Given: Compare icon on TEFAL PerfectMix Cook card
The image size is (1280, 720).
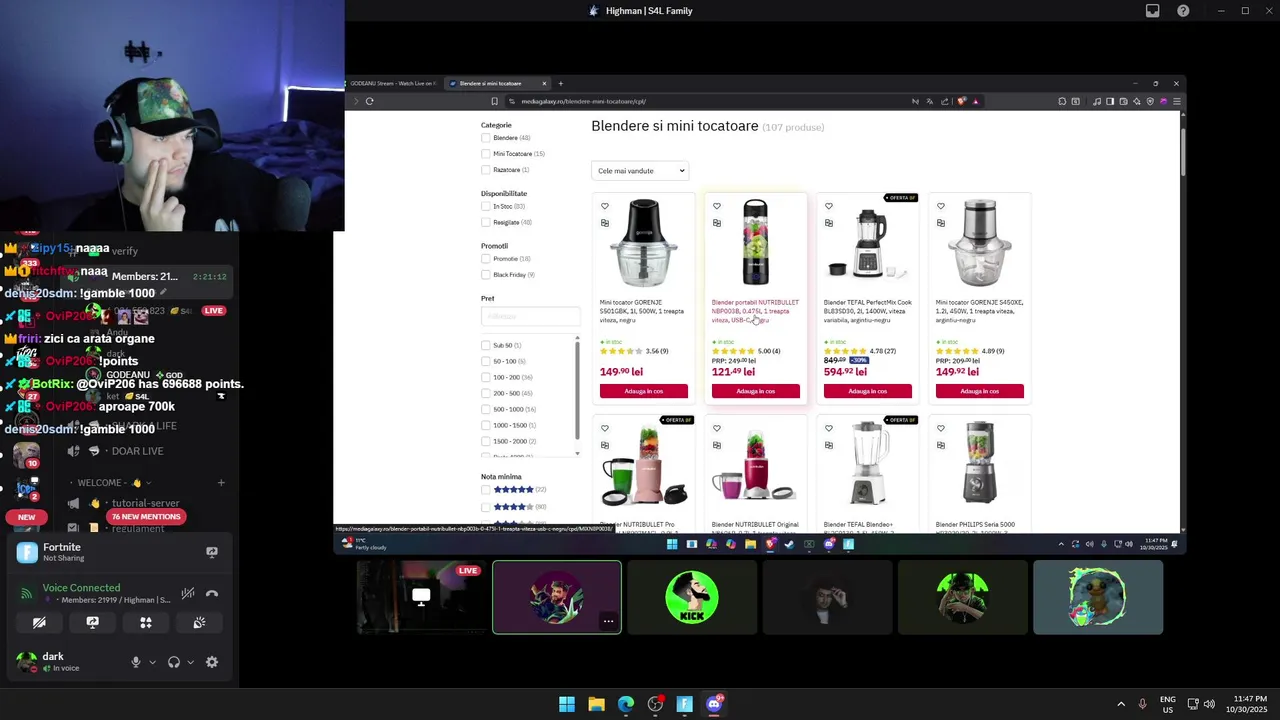Looking at the screenshot, I should coord(829,223).
